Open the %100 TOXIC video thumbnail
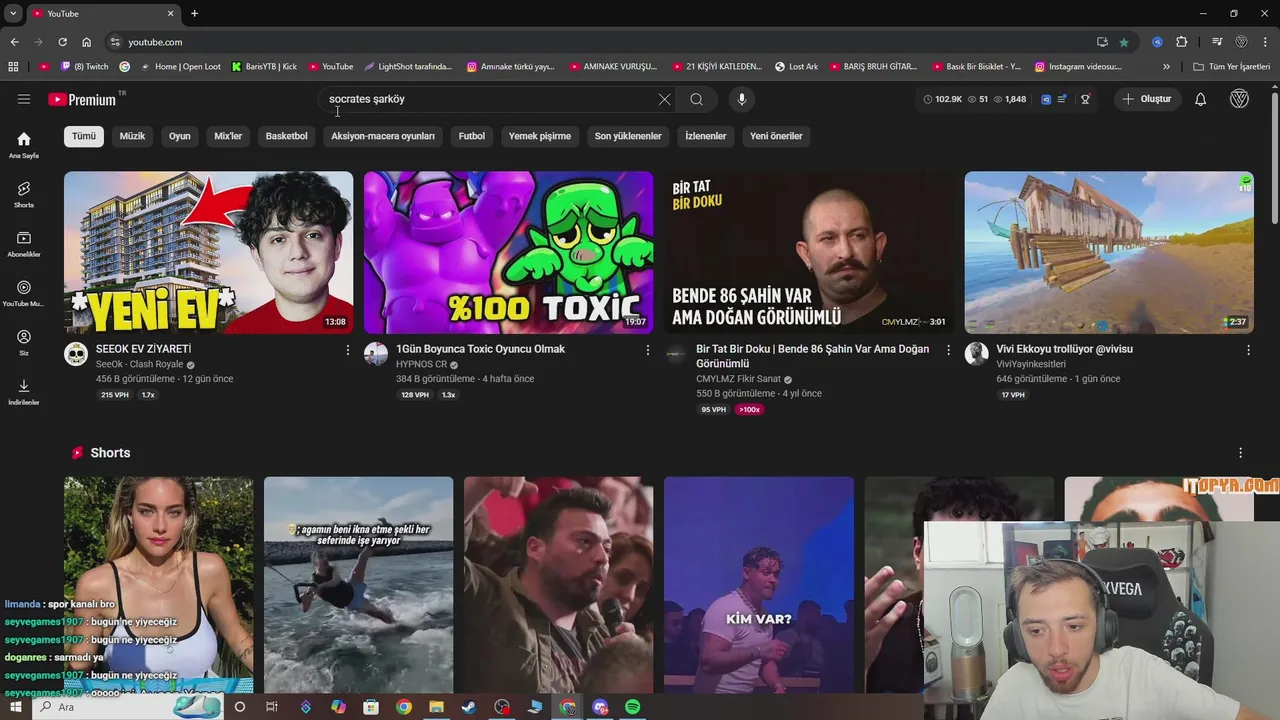Screen dimensions: 1280x720 (x=508, y=253)
